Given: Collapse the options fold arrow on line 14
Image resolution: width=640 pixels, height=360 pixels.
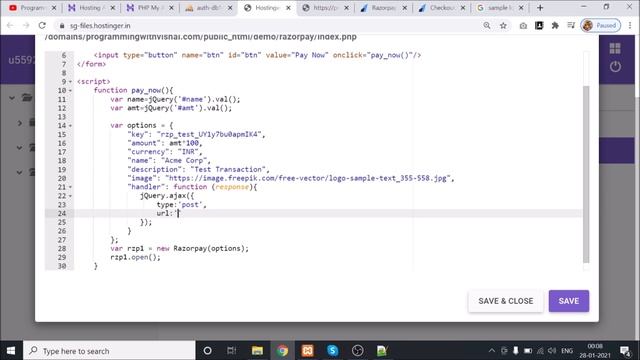Looking at the screenshot, I should click(71, 126).
